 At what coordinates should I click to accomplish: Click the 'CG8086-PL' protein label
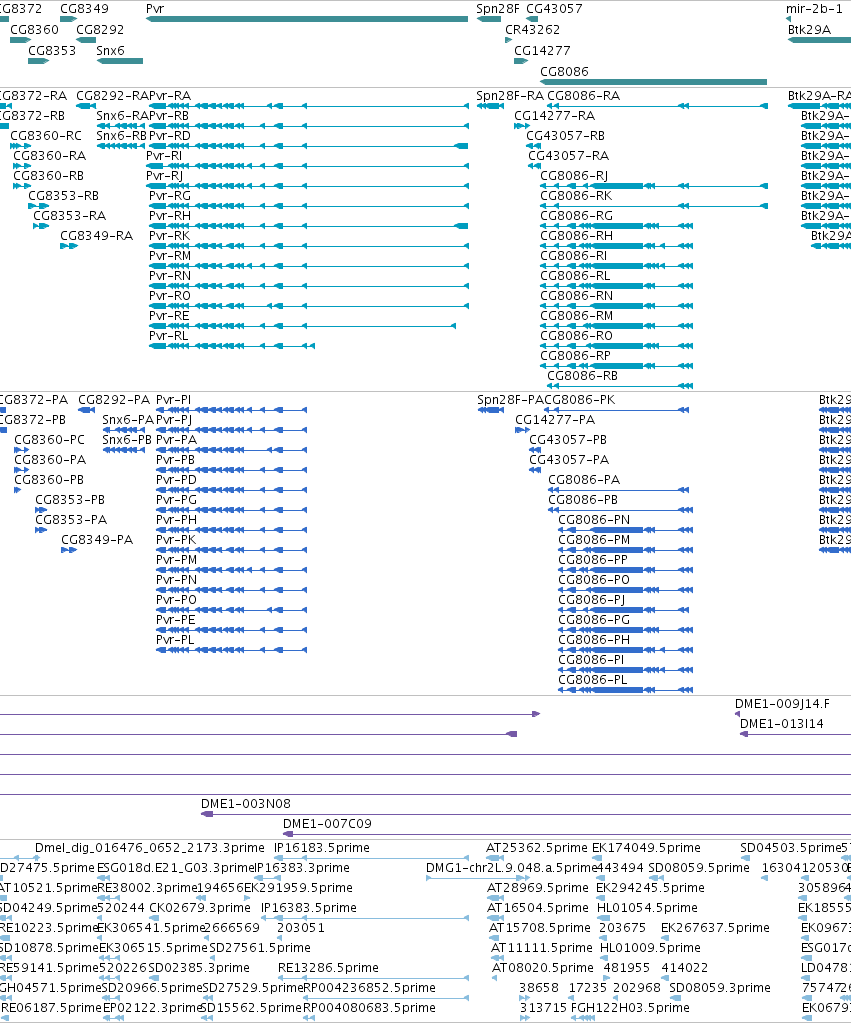[x=593, y=679]
